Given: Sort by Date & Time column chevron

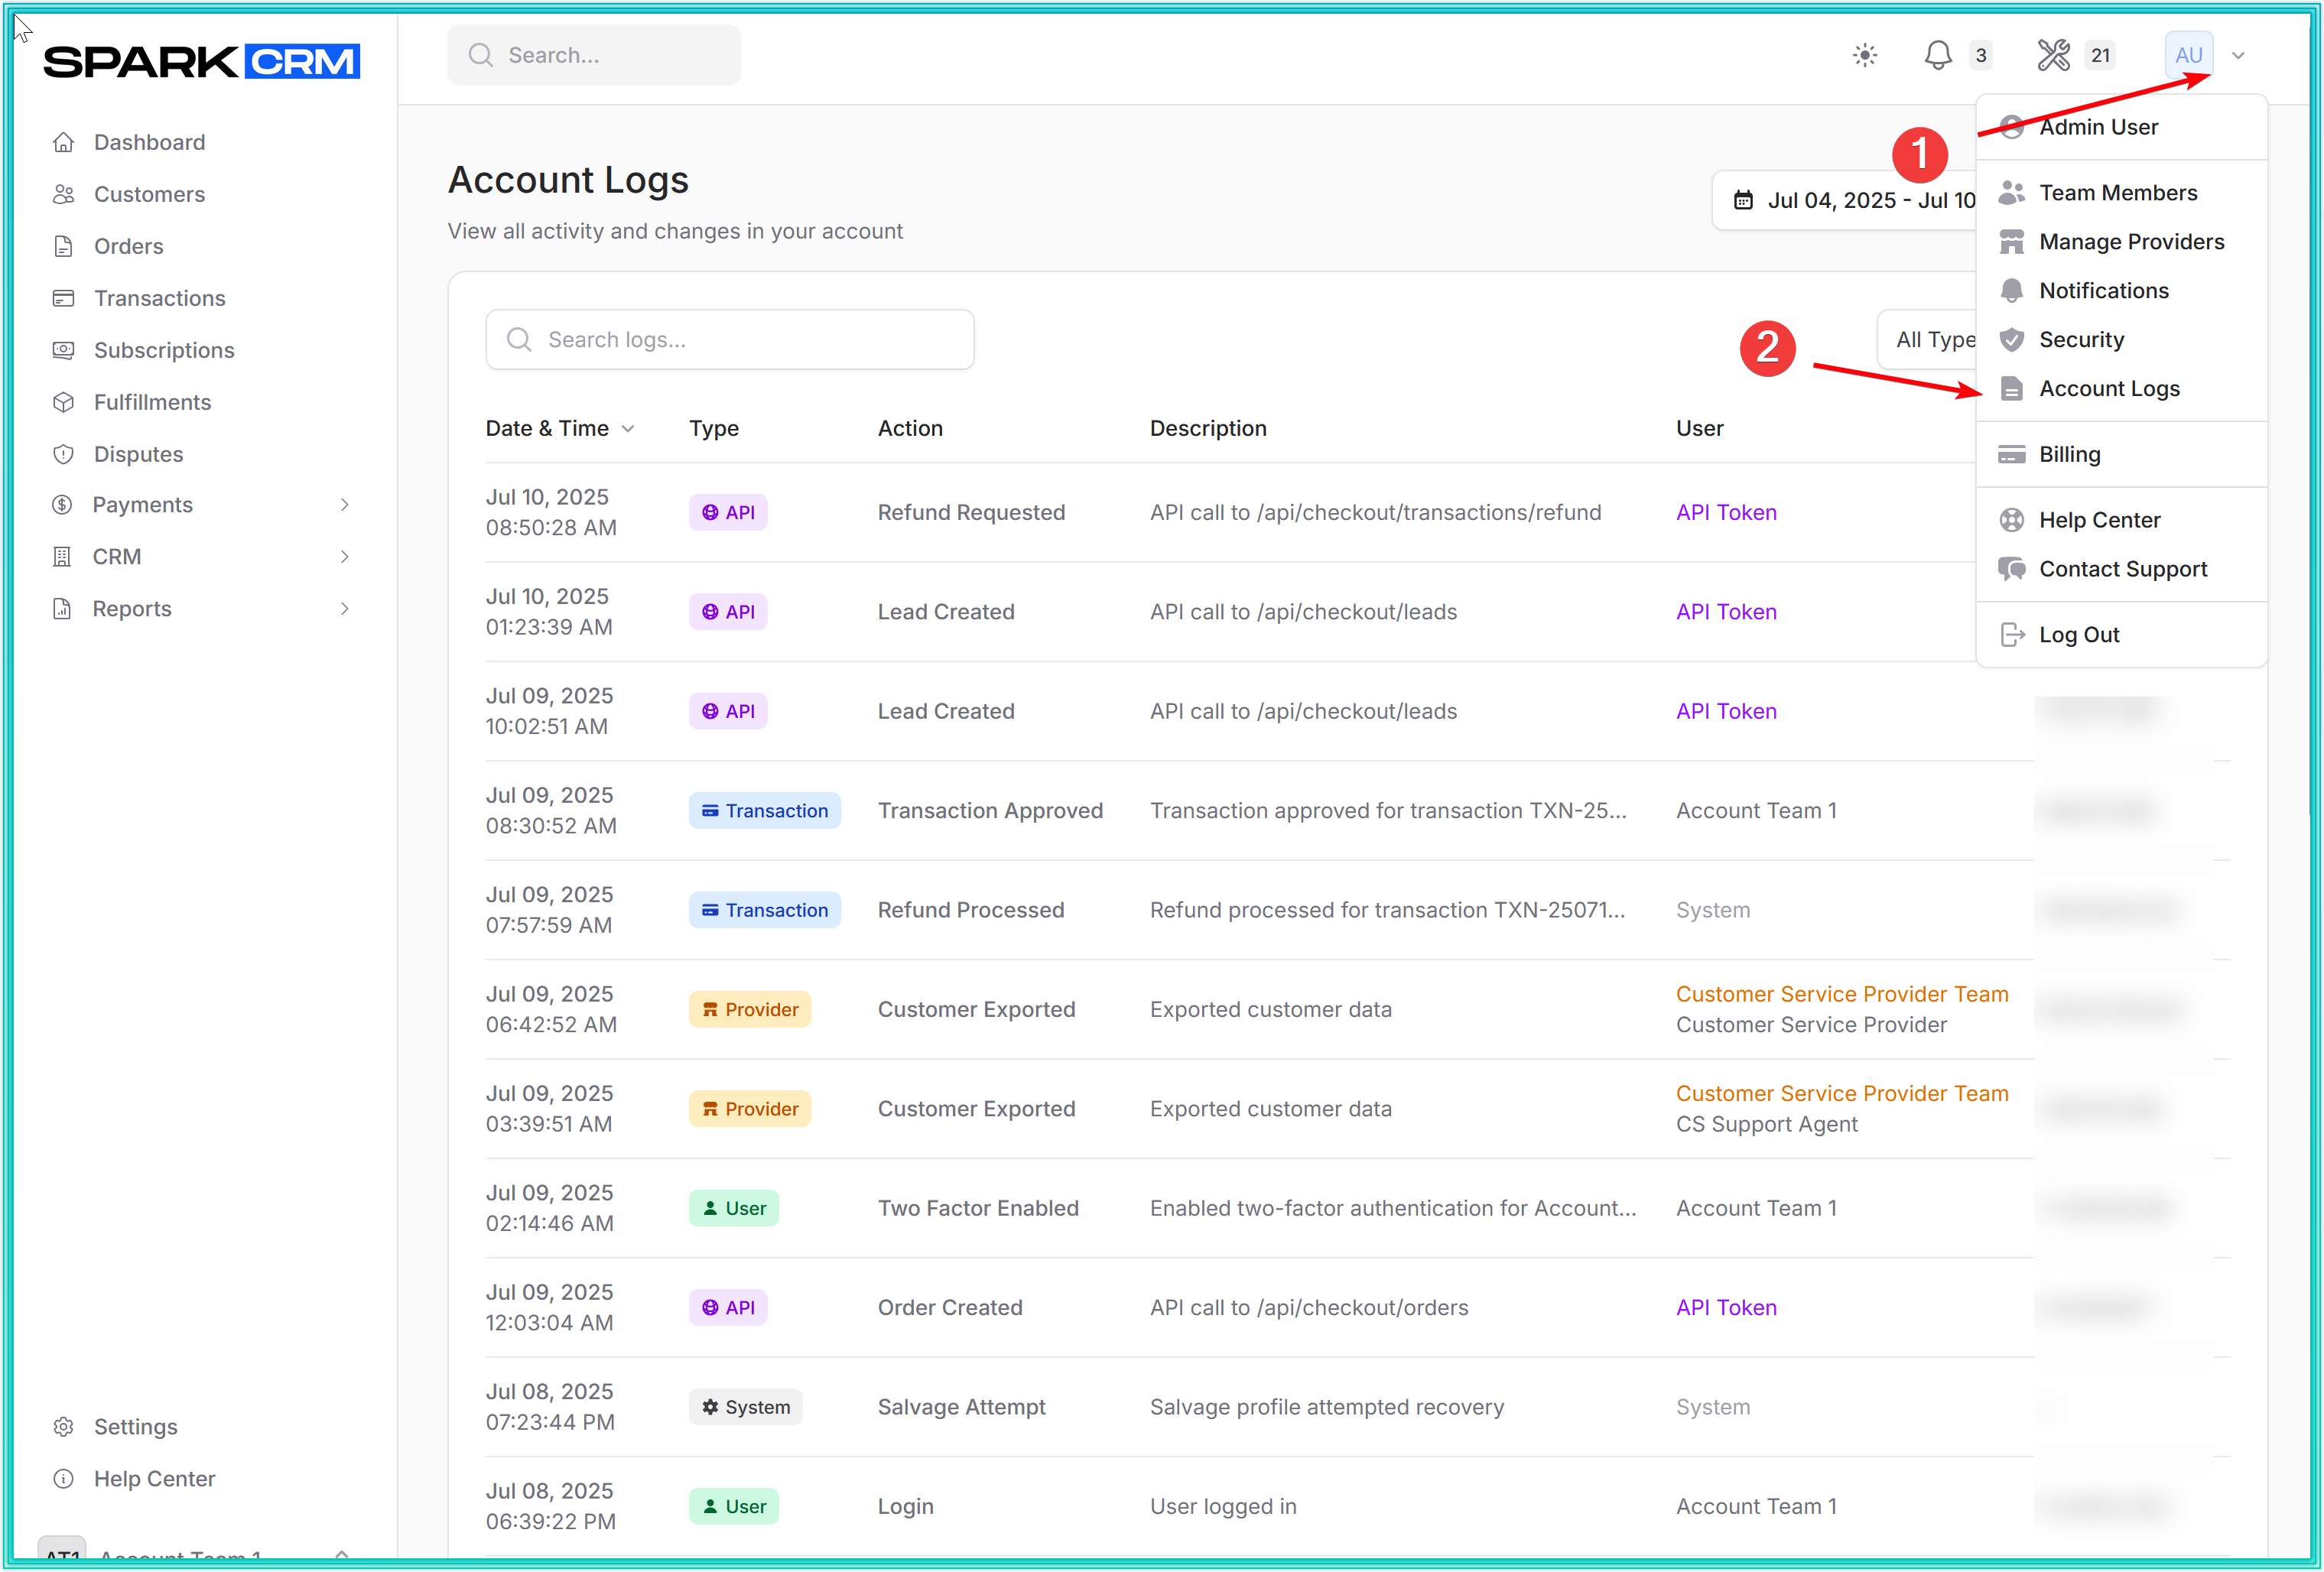Looking at the screenshot, I should pos(628,428).
